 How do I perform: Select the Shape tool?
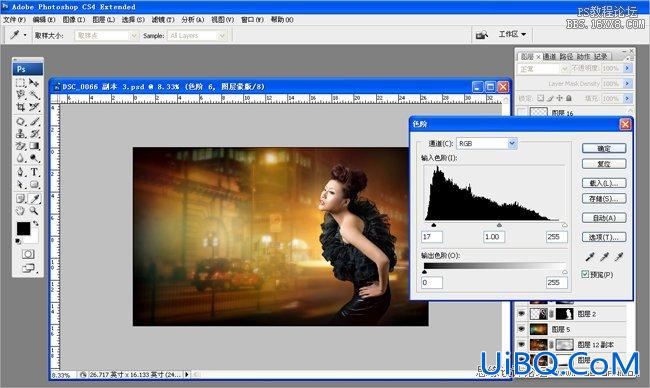[x=34, y=184]
